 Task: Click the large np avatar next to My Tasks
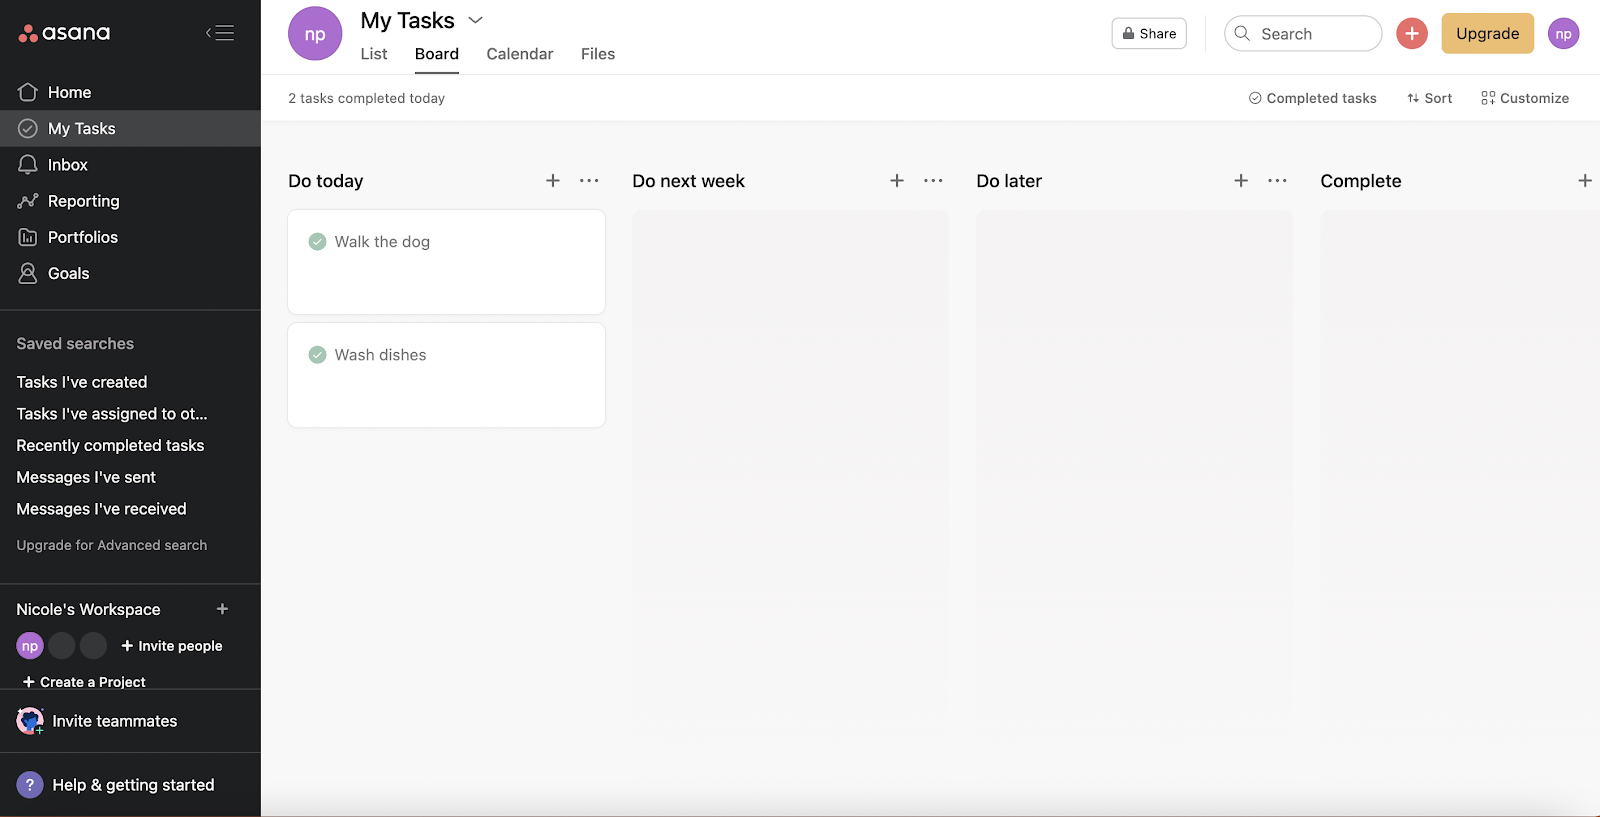(x=315, y=34)
